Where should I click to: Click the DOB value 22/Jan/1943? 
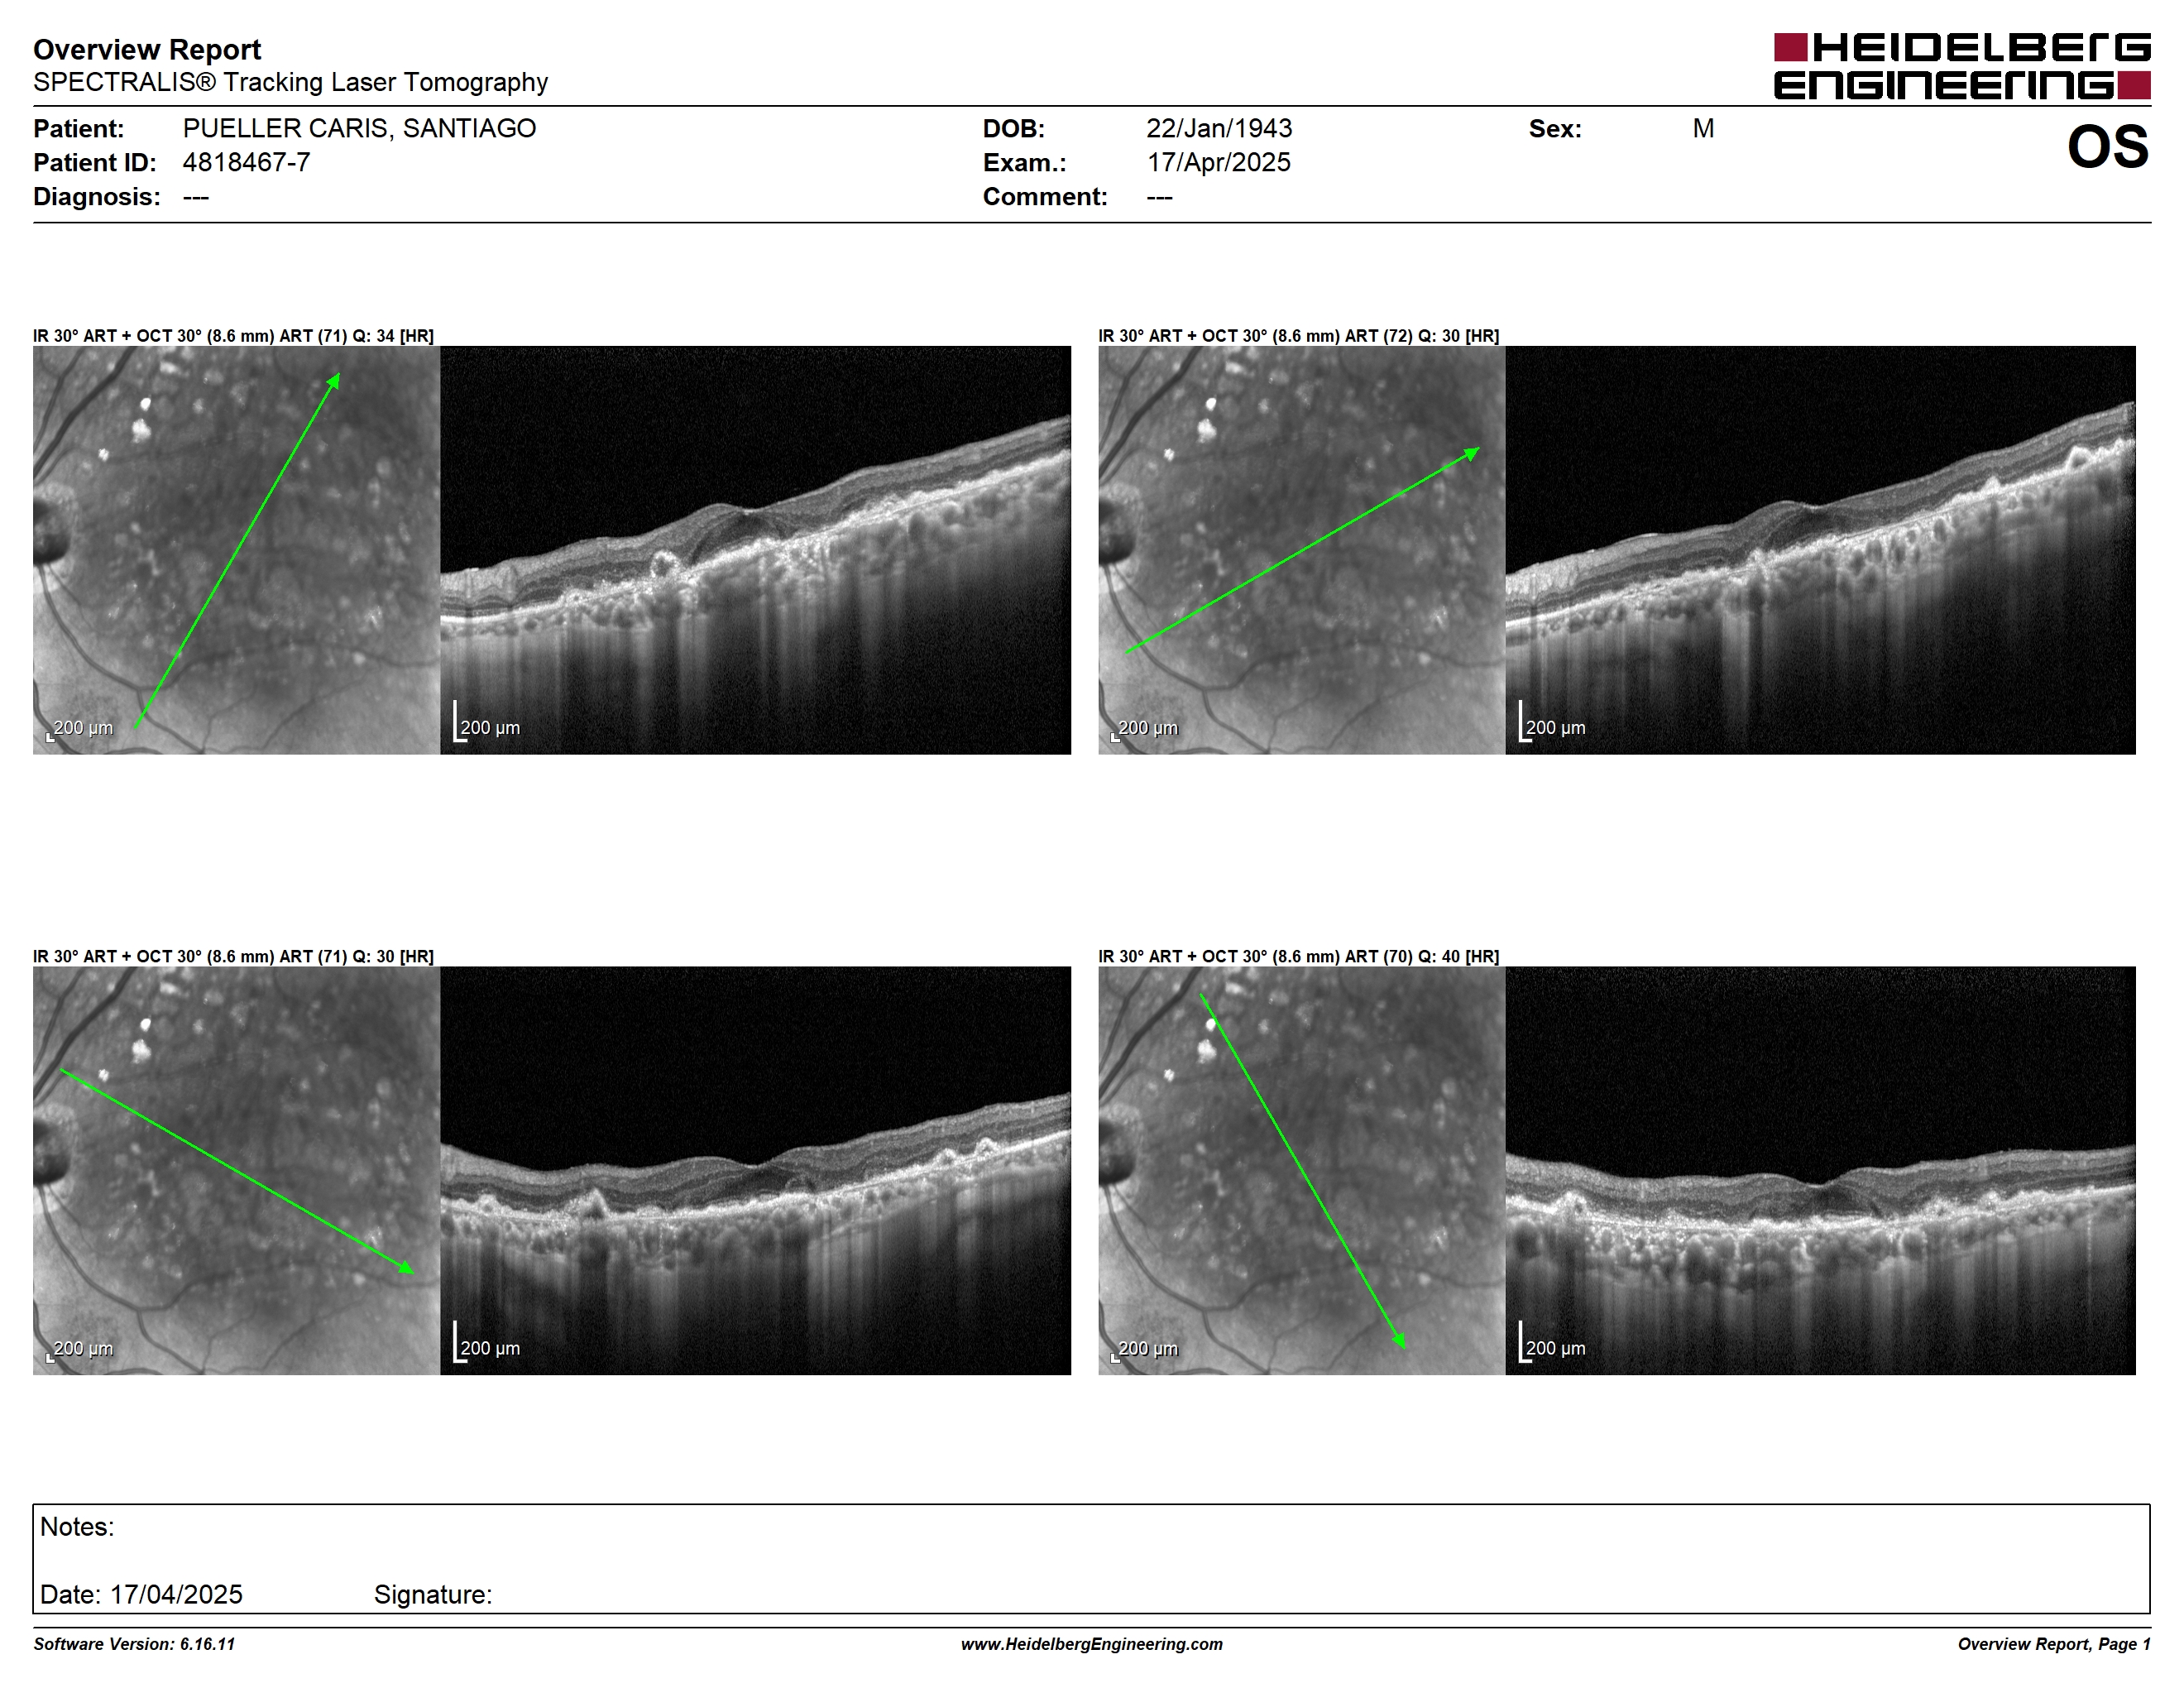1219,128
